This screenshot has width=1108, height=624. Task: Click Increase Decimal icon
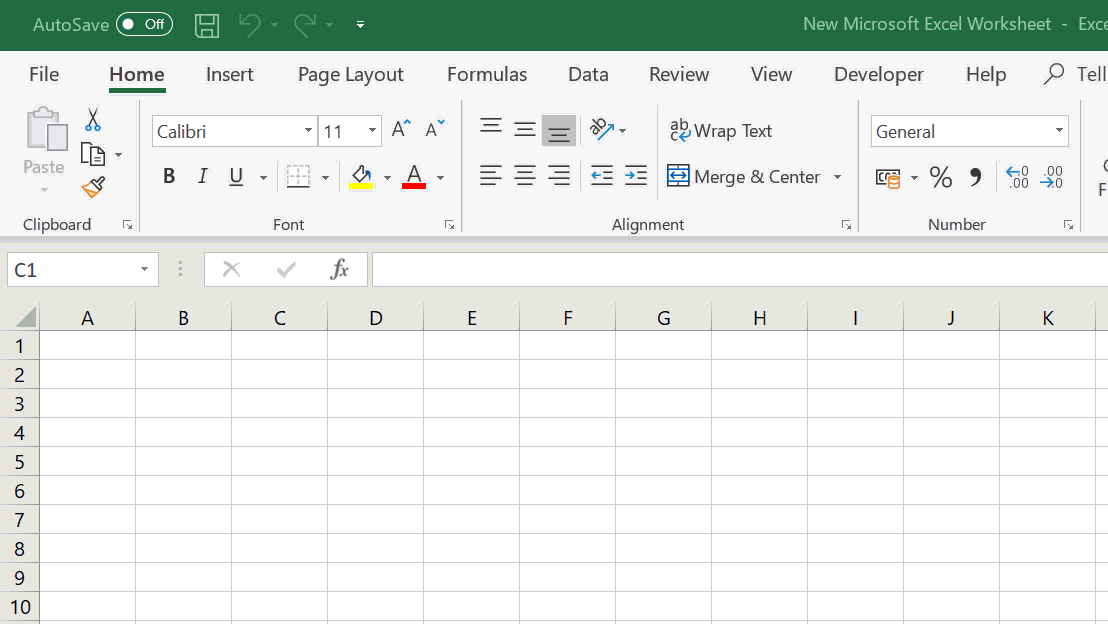click(1017, 177)
